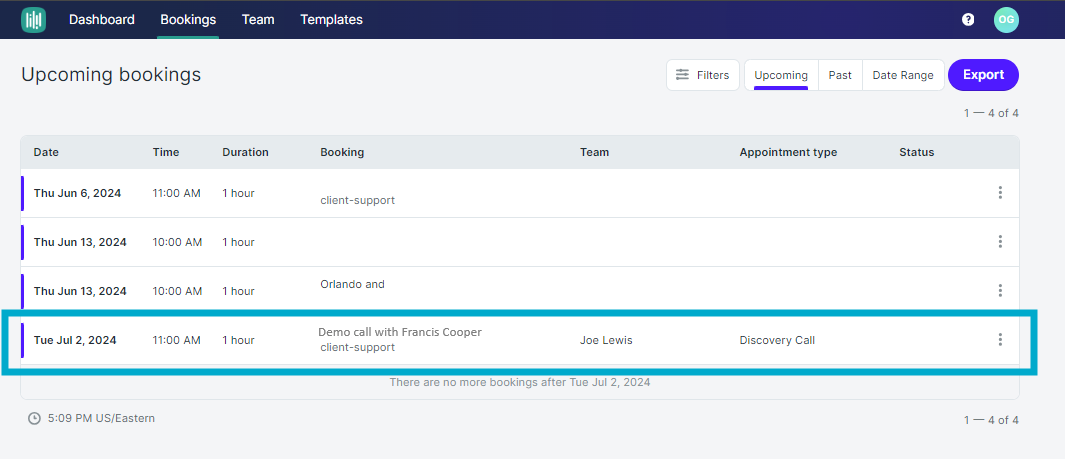
Task: Switch to the Past bookings tab
Action: (840, 75)
